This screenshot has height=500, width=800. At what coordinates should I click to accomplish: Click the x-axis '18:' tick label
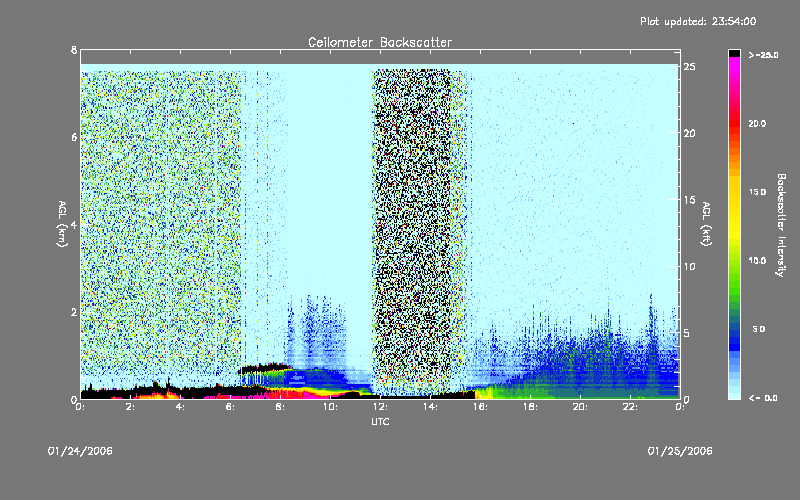(530, 407)
